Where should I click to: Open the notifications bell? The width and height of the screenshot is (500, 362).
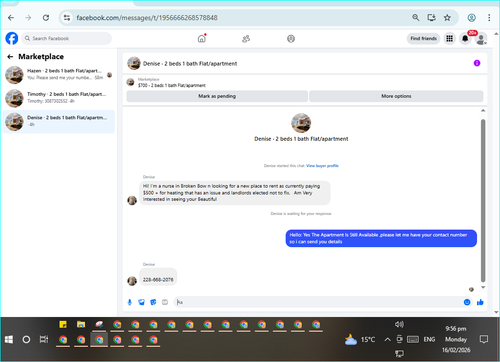pyautogui.click(x=465, y=39)
